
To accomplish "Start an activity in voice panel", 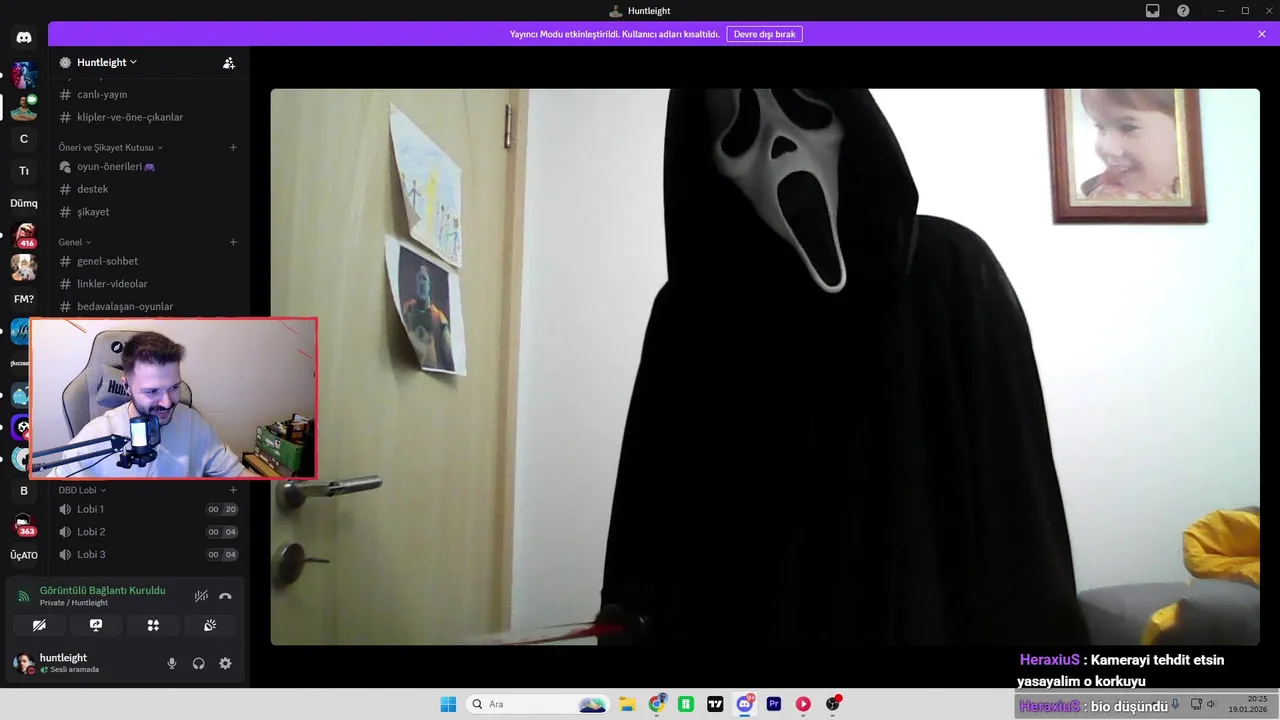I will pos(153,625).
